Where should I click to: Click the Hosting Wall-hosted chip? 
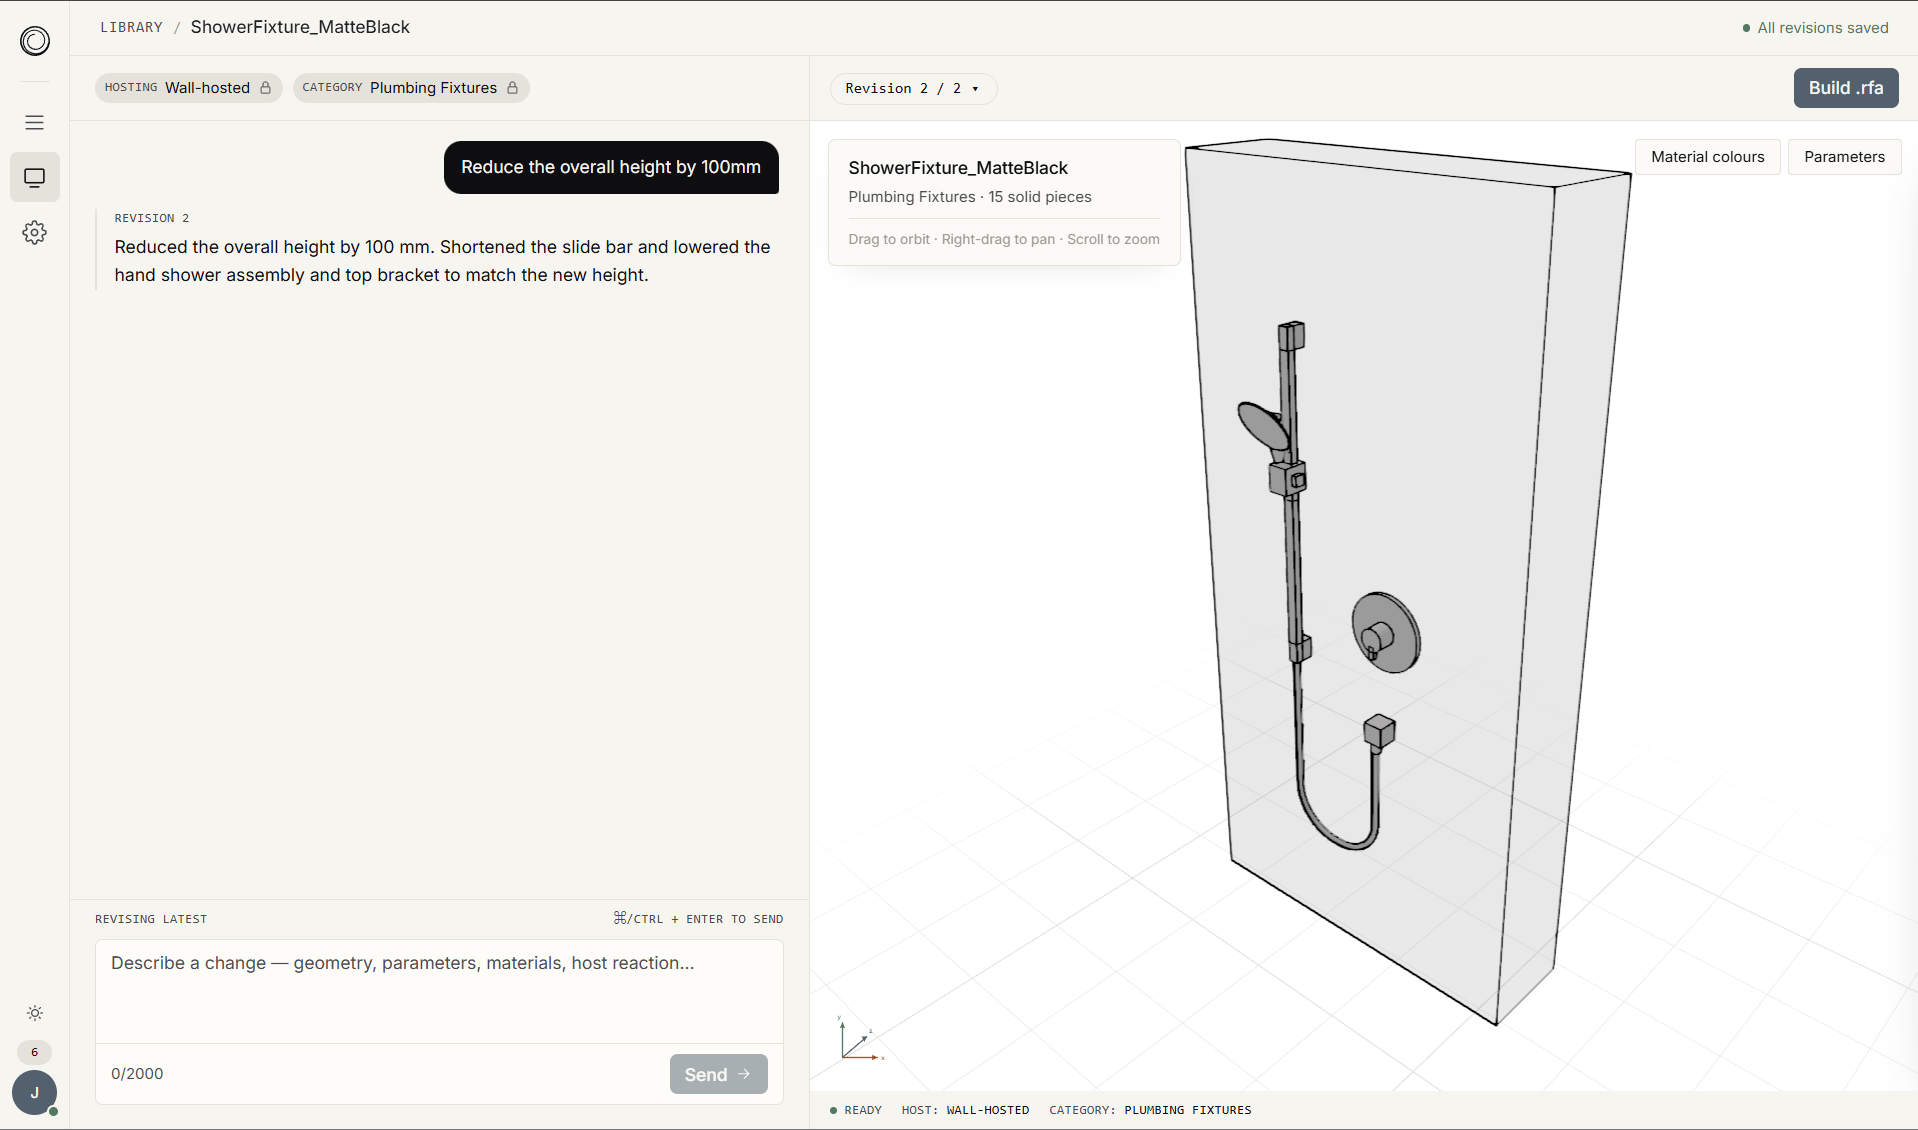tap(188, 88)
